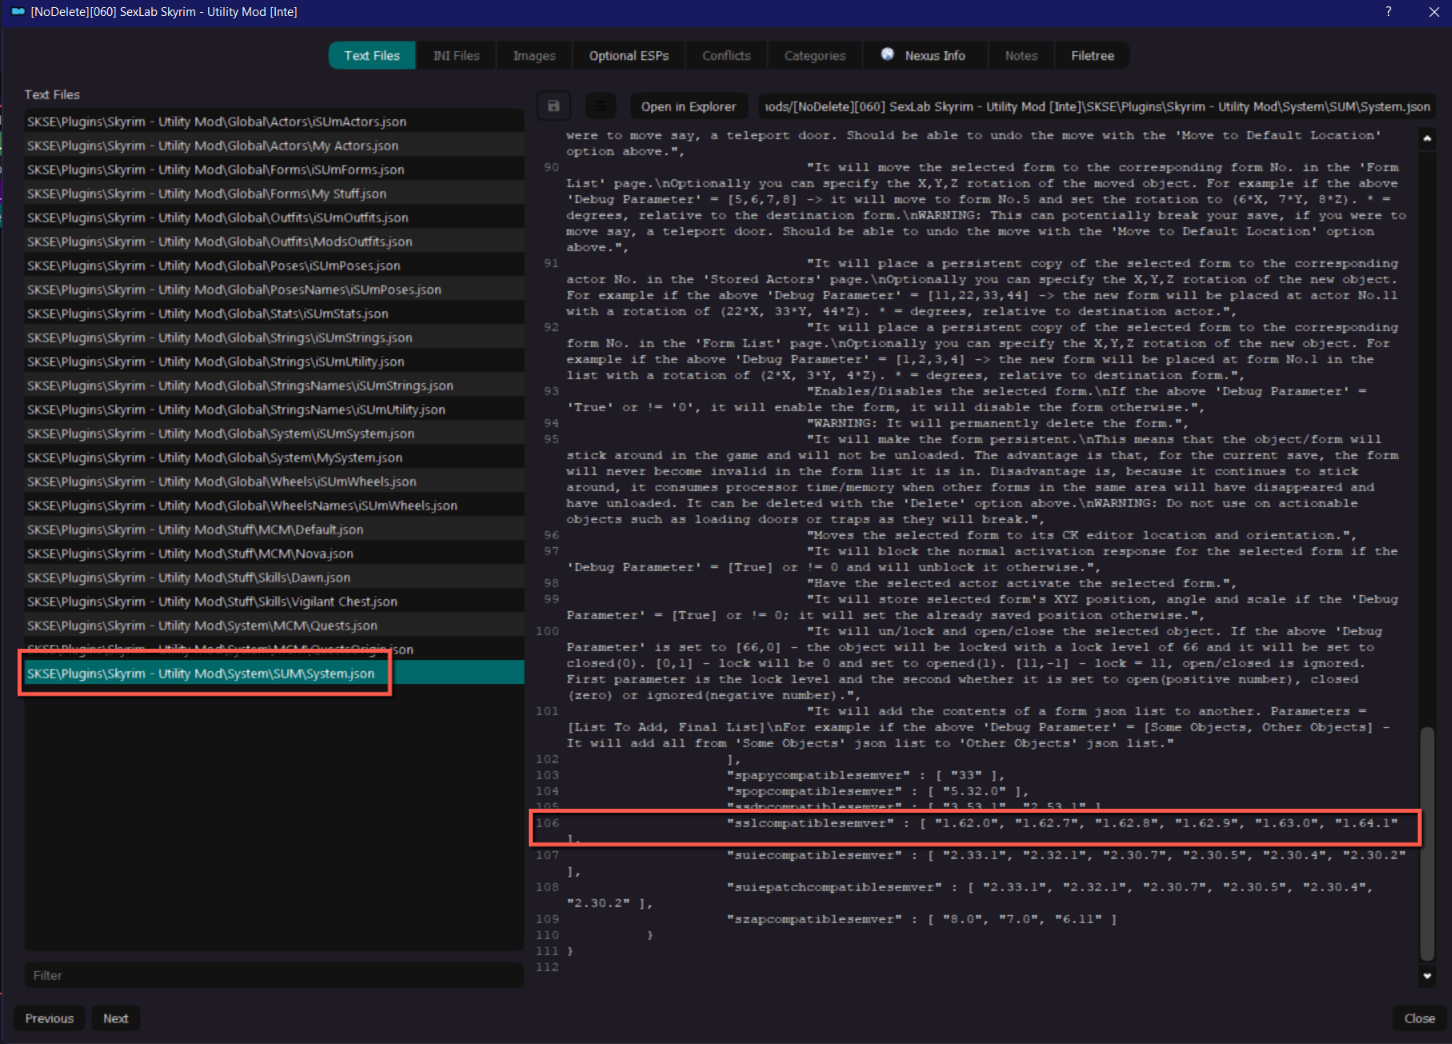This screenshot has height=1044, width=1452.
Task: Open the Conflicts tab
Action: coord(726,56)
